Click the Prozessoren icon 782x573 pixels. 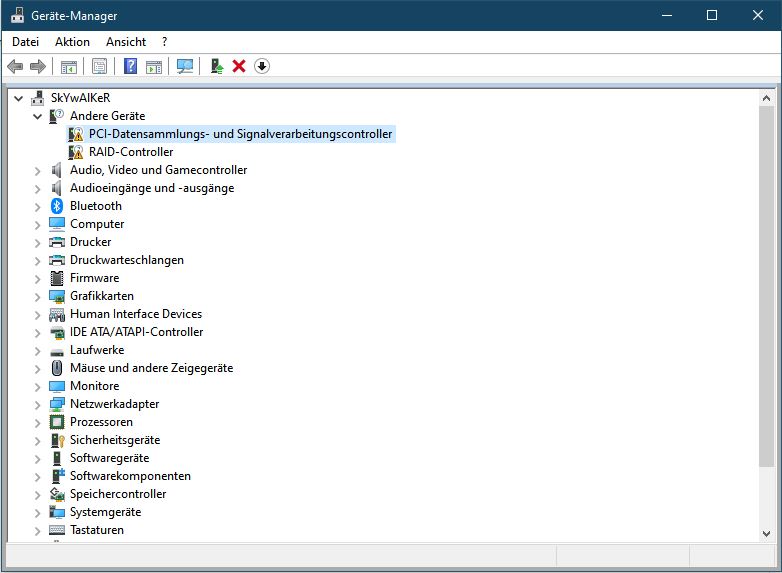pyautogui.click(x=57, y=422)
